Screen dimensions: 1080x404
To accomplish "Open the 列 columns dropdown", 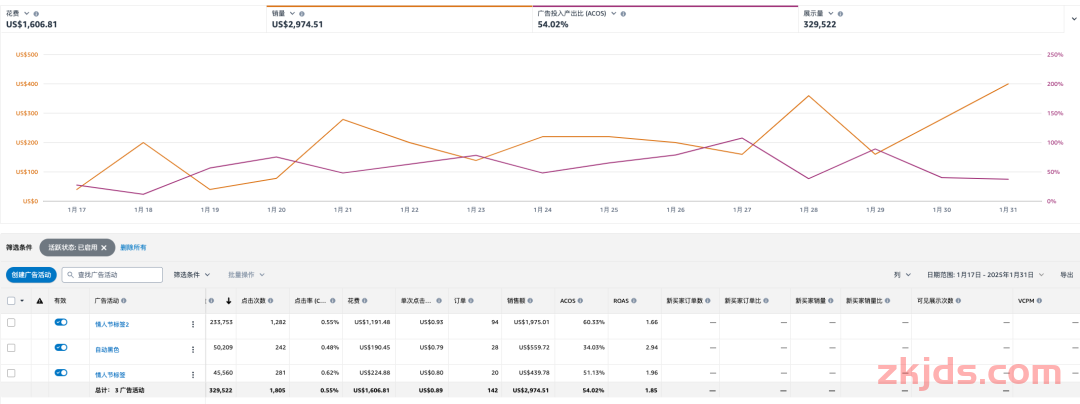I will pyautogui.click(x=902, y=275).
